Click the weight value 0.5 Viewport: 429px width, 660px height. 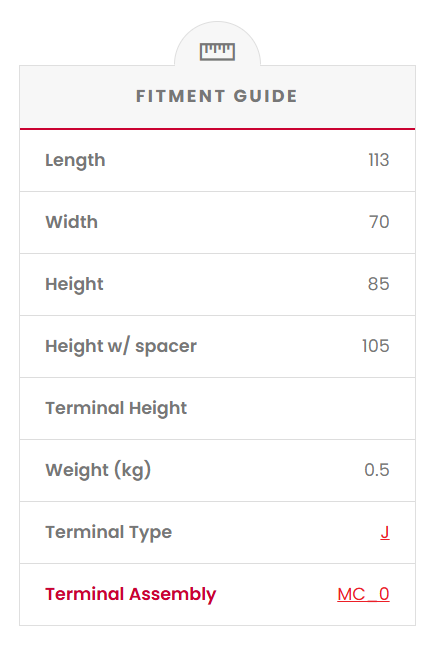(377, 470)
